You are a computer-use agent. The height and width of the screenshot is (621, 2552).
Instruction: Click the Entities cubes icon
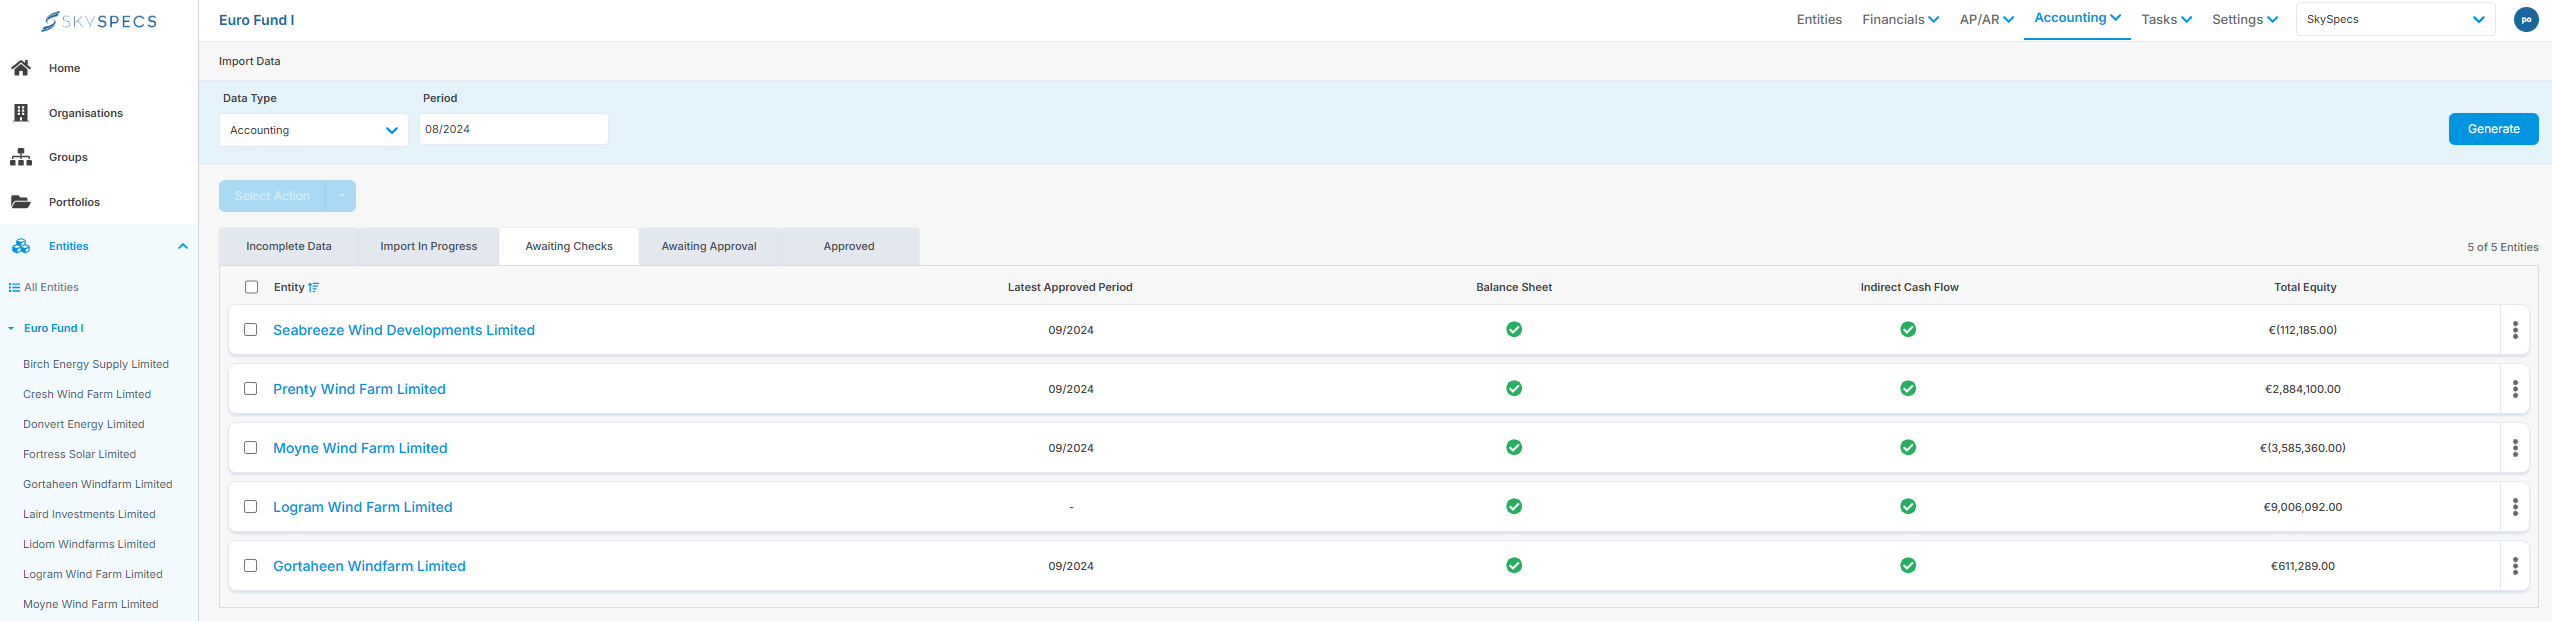[x=21, y=246]
